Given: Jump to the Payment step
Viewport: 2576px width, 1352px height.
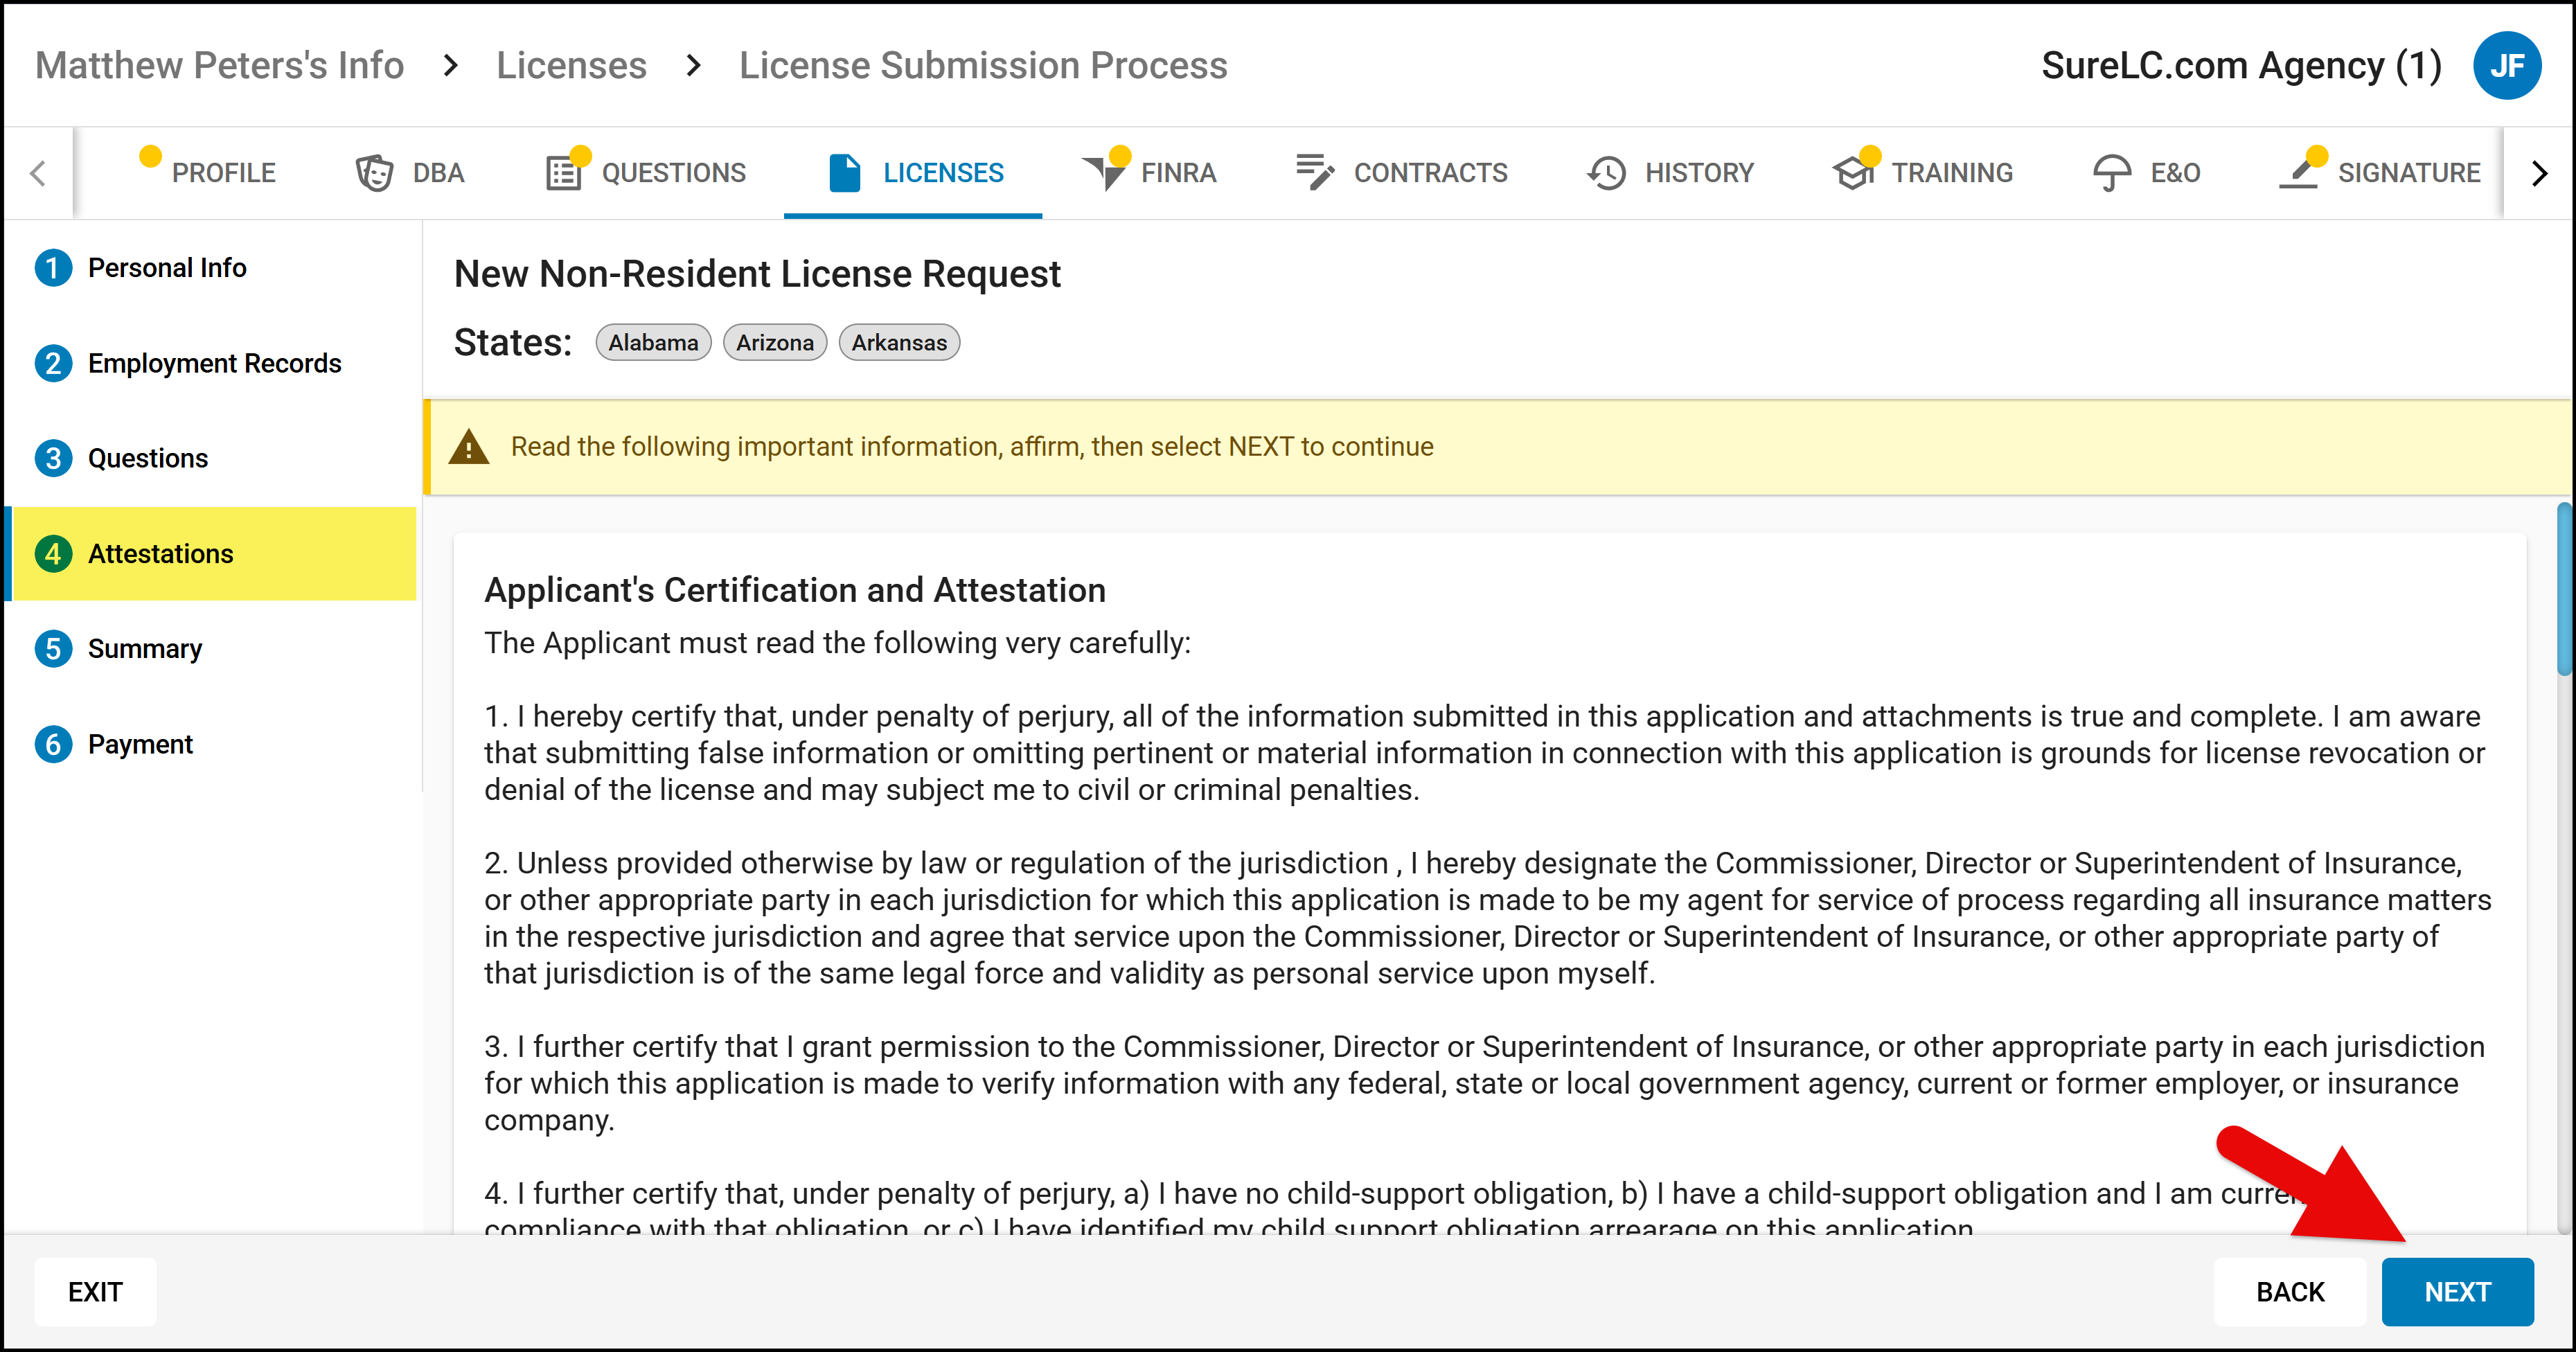Looking at the screenshot, I should (212, 744).
